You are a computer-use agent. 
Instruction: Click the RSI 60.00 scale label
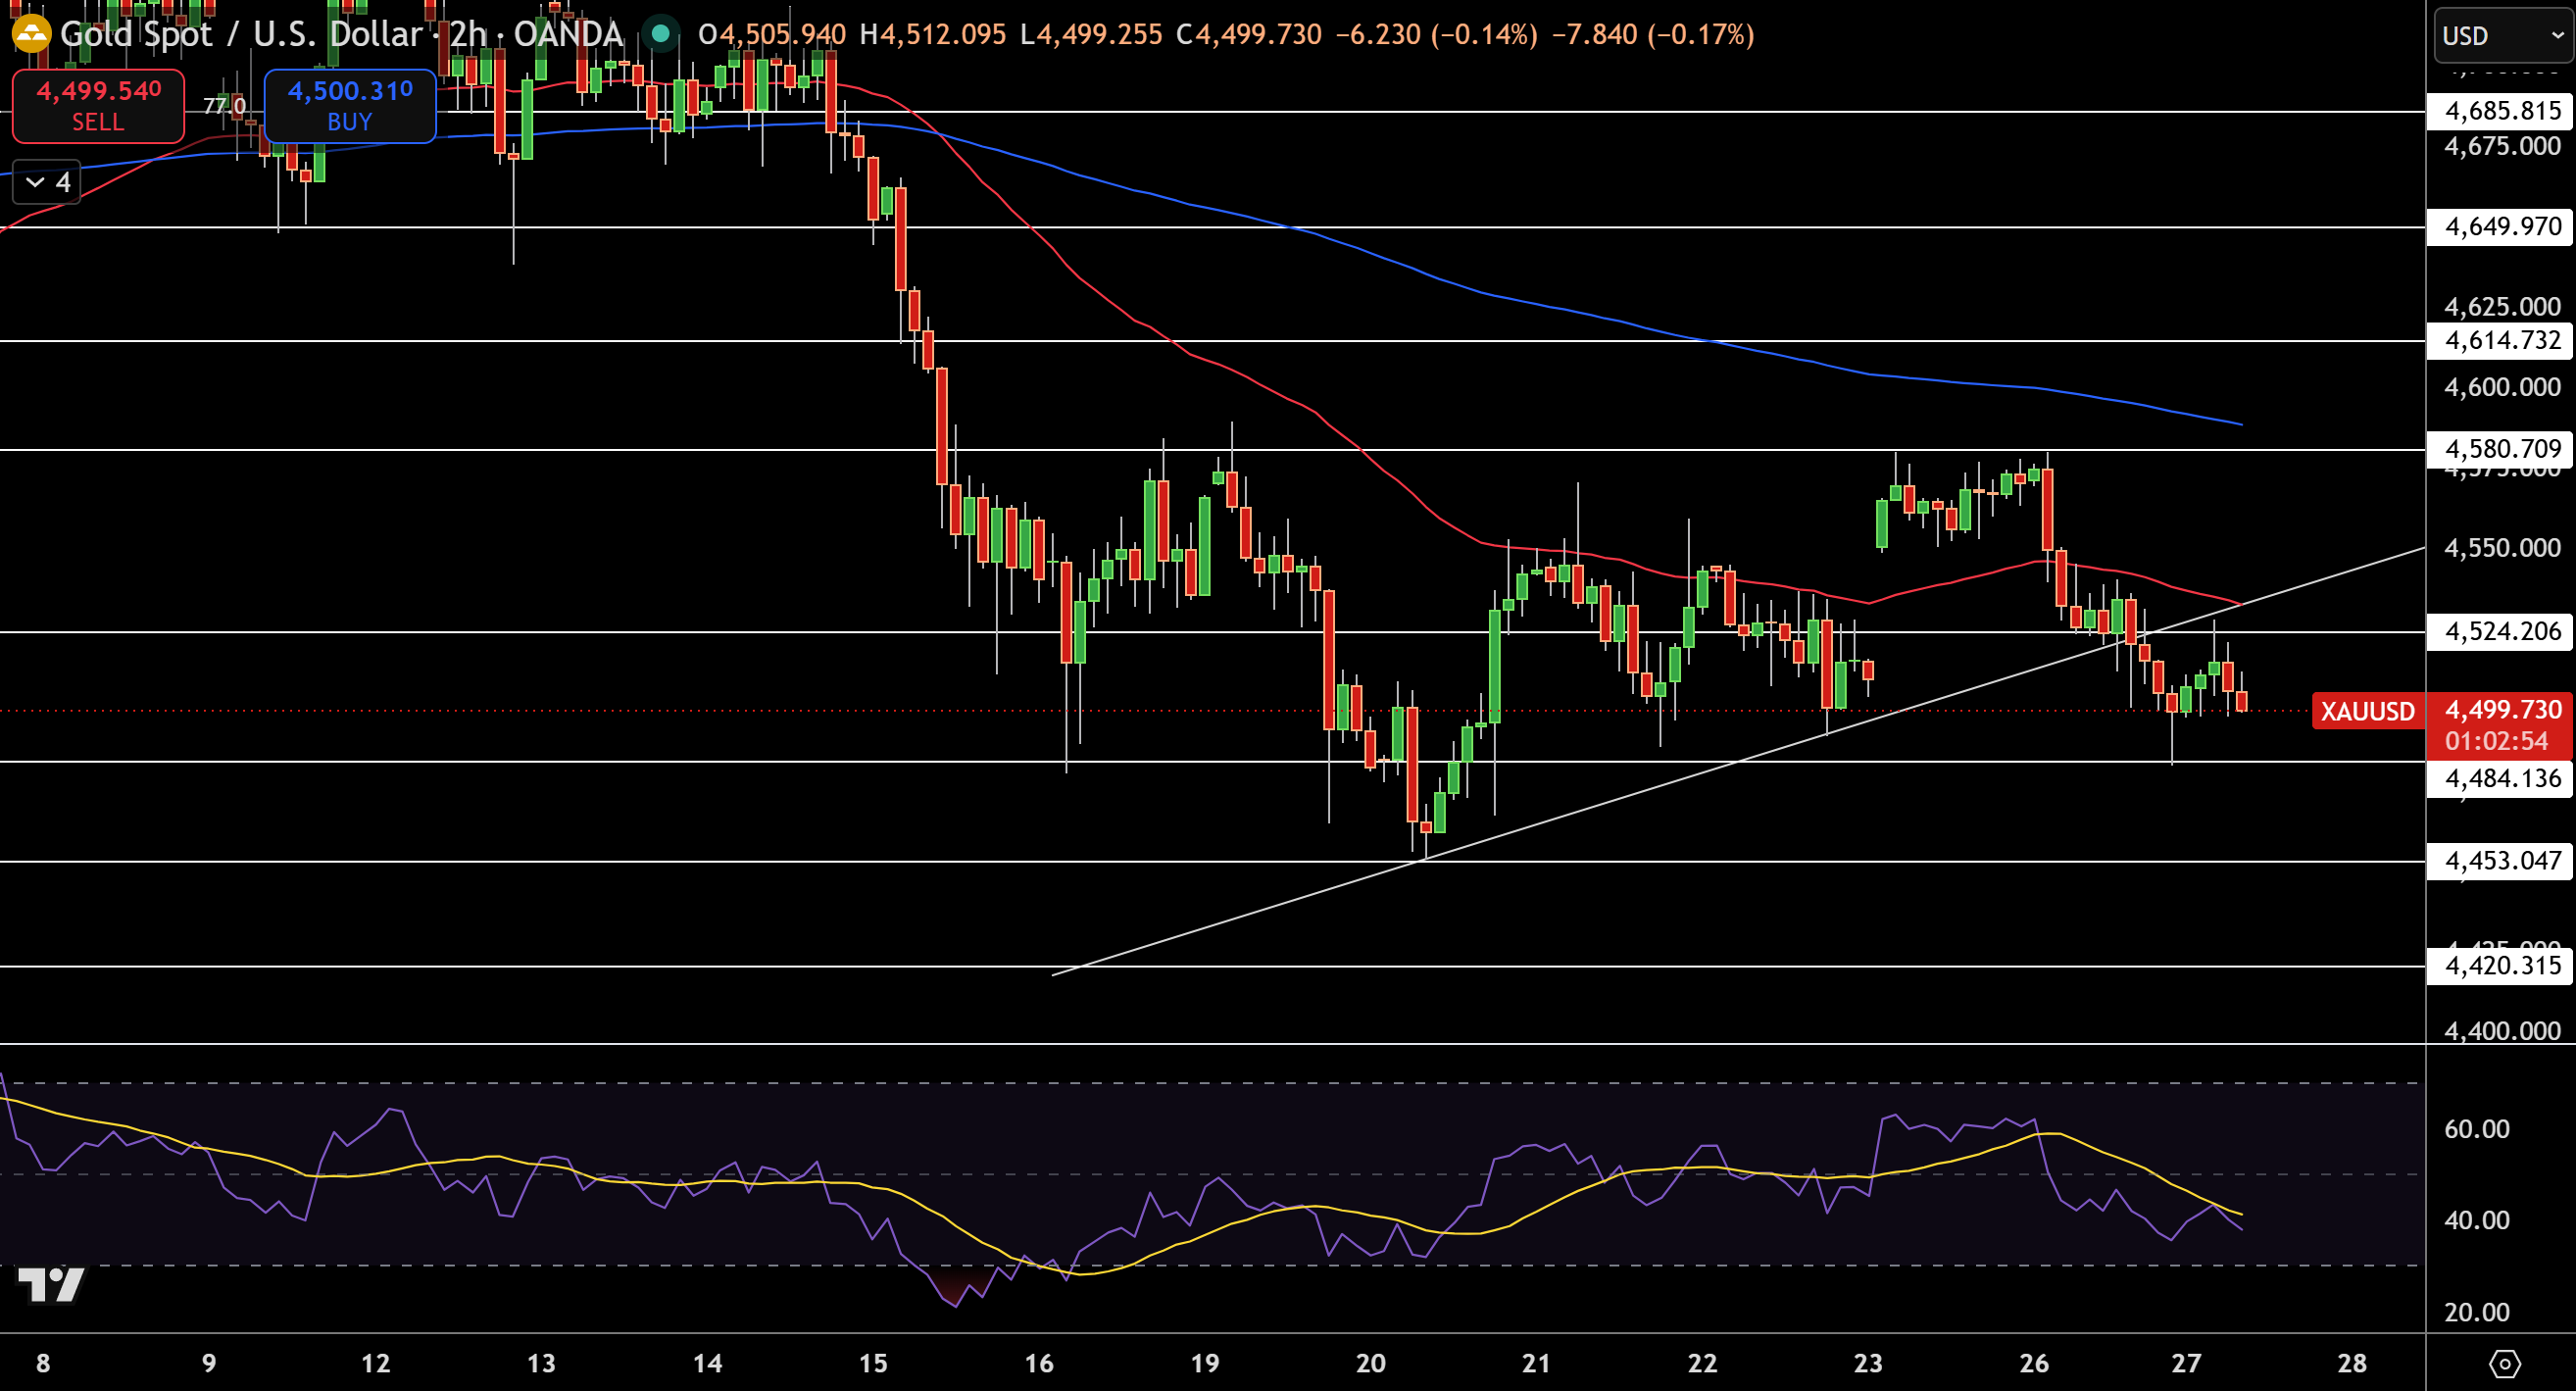click(2476, 1129)
